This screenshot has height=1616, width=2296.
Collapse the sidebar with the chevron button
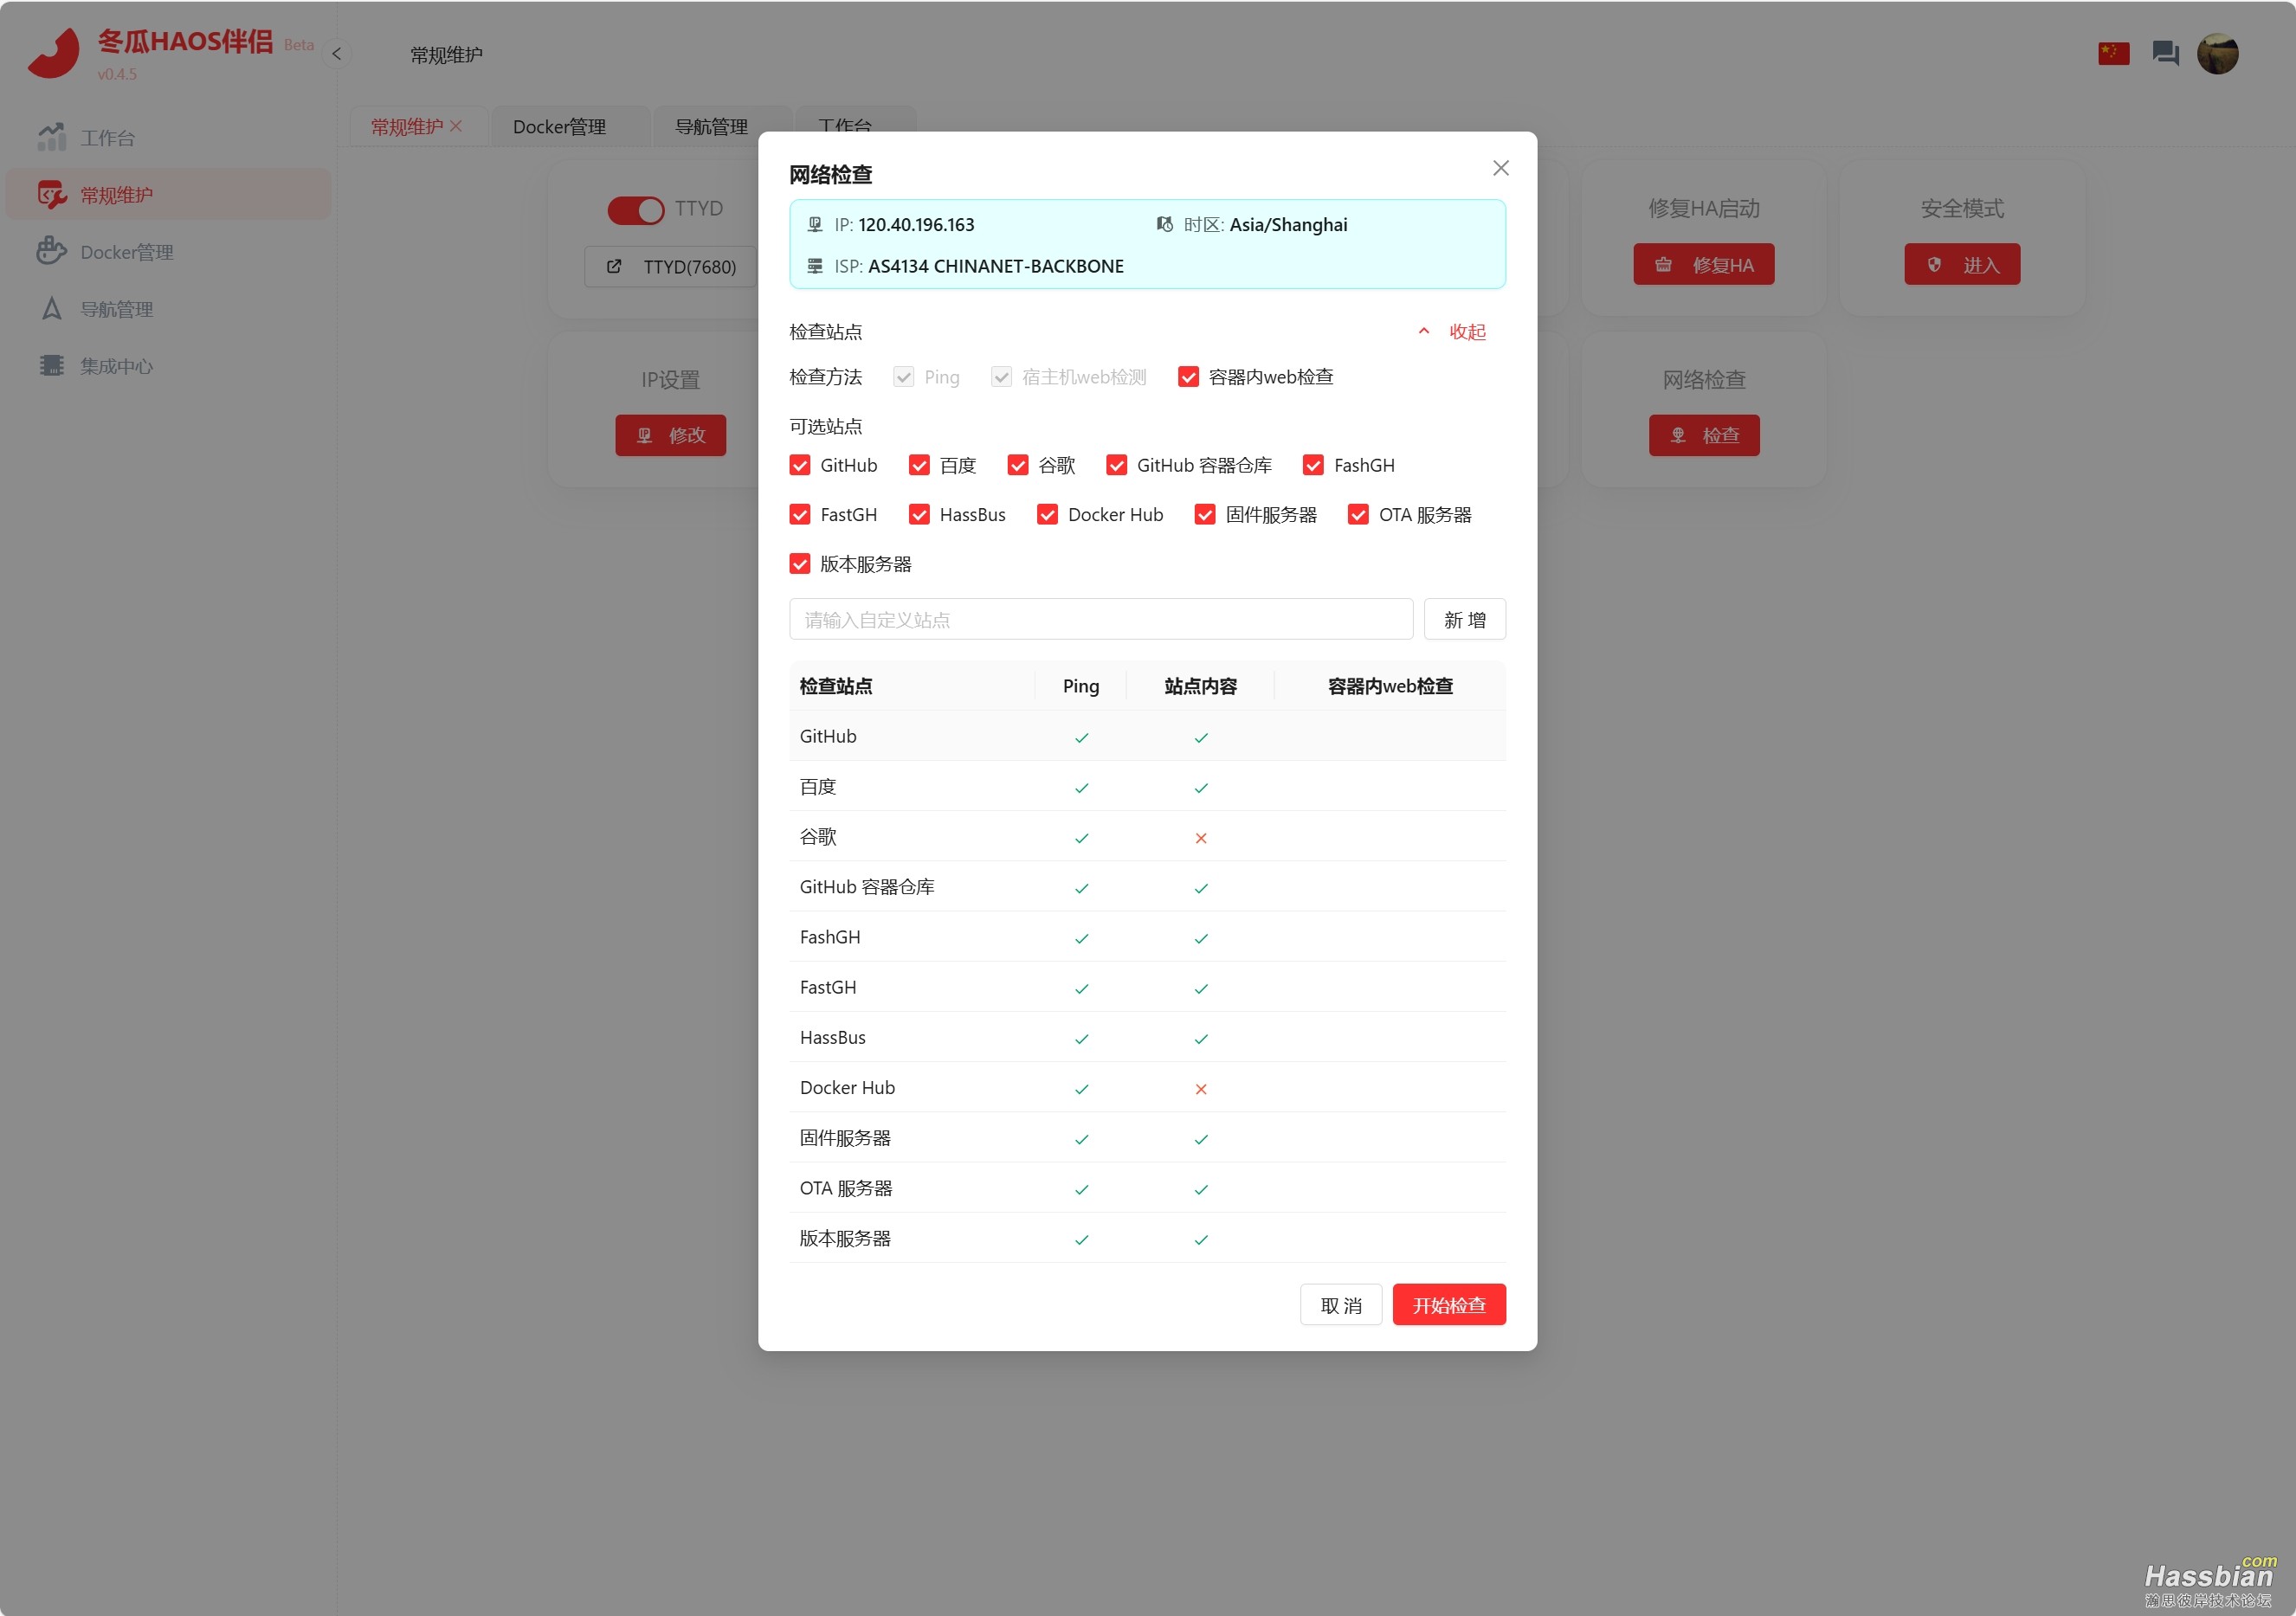(x=337, y=54)
